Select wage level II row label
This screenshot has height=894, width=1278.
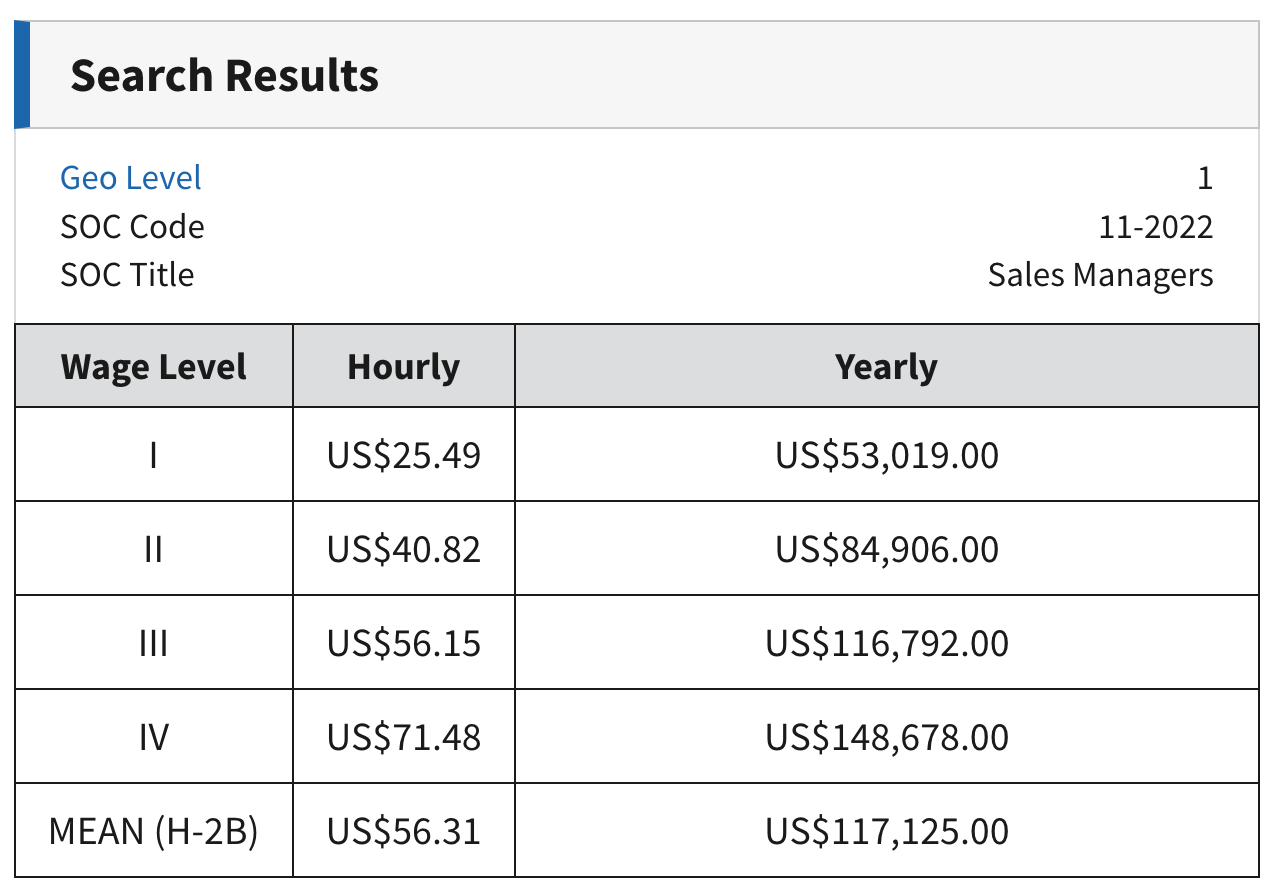pyautogui.click(x=153, y=548)
